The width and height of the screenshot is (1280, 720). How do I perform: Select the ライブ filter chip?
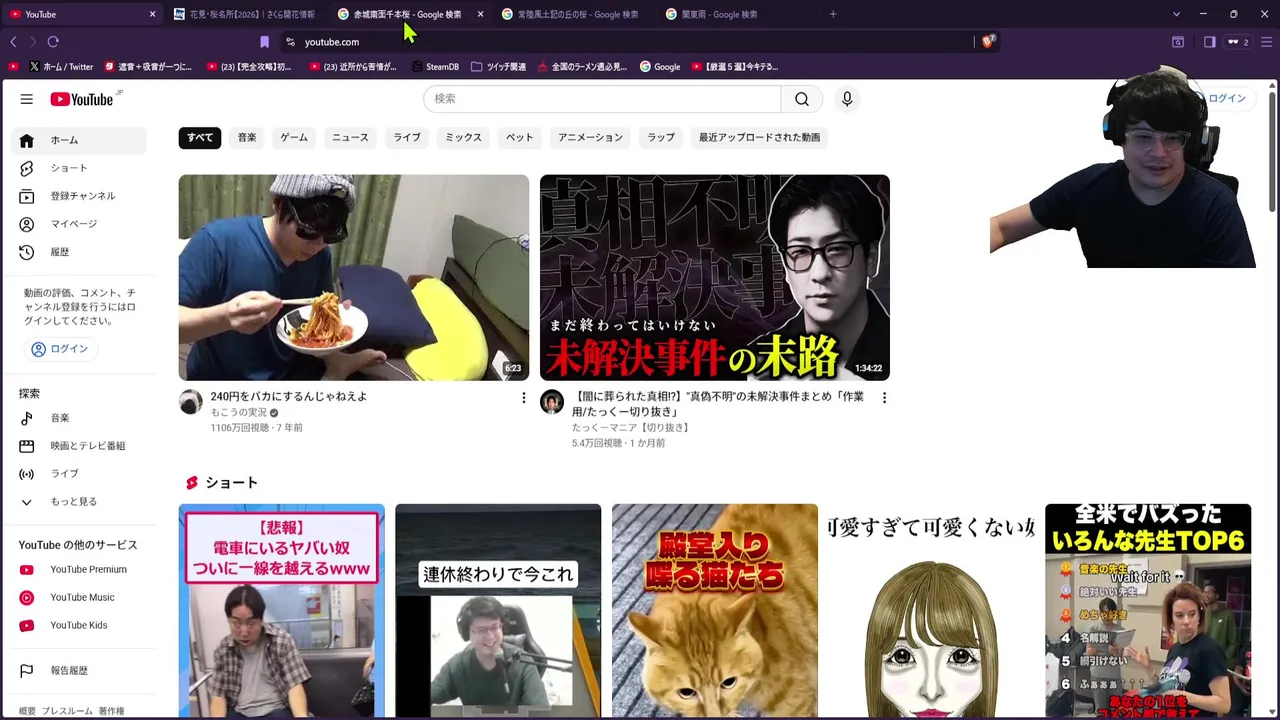[407, 137]
